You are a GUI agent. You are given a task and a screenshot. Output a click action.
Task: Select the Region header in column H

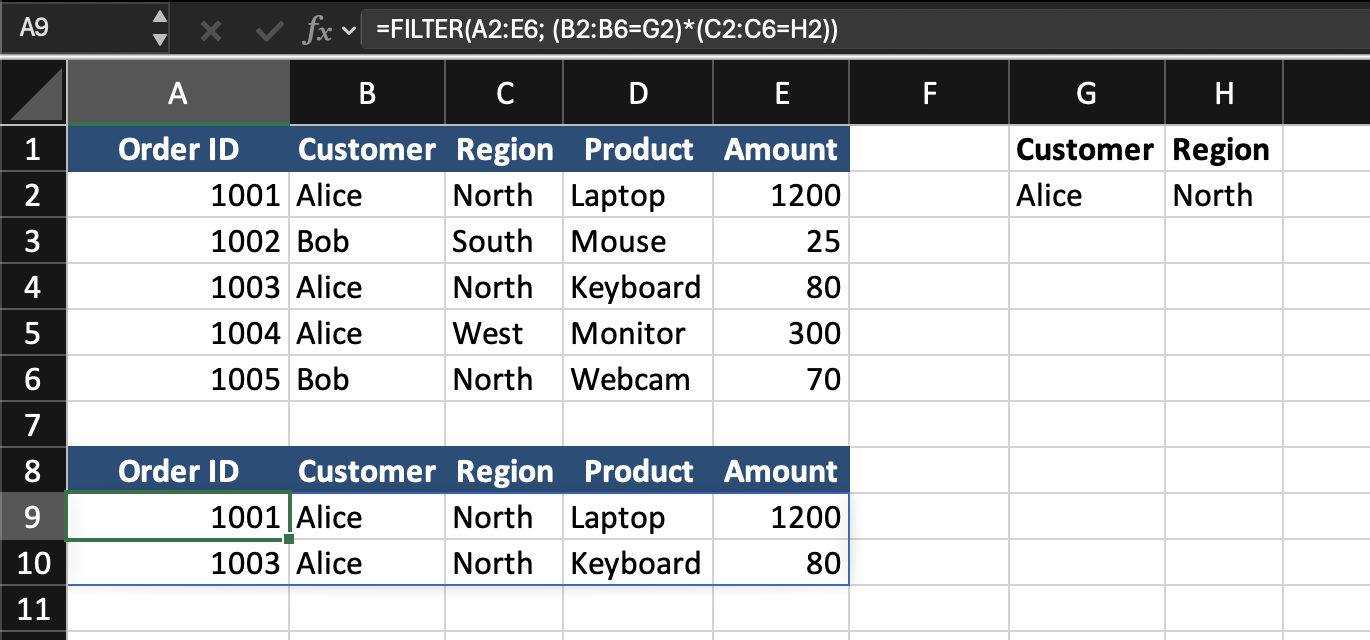click(1223, 150)
